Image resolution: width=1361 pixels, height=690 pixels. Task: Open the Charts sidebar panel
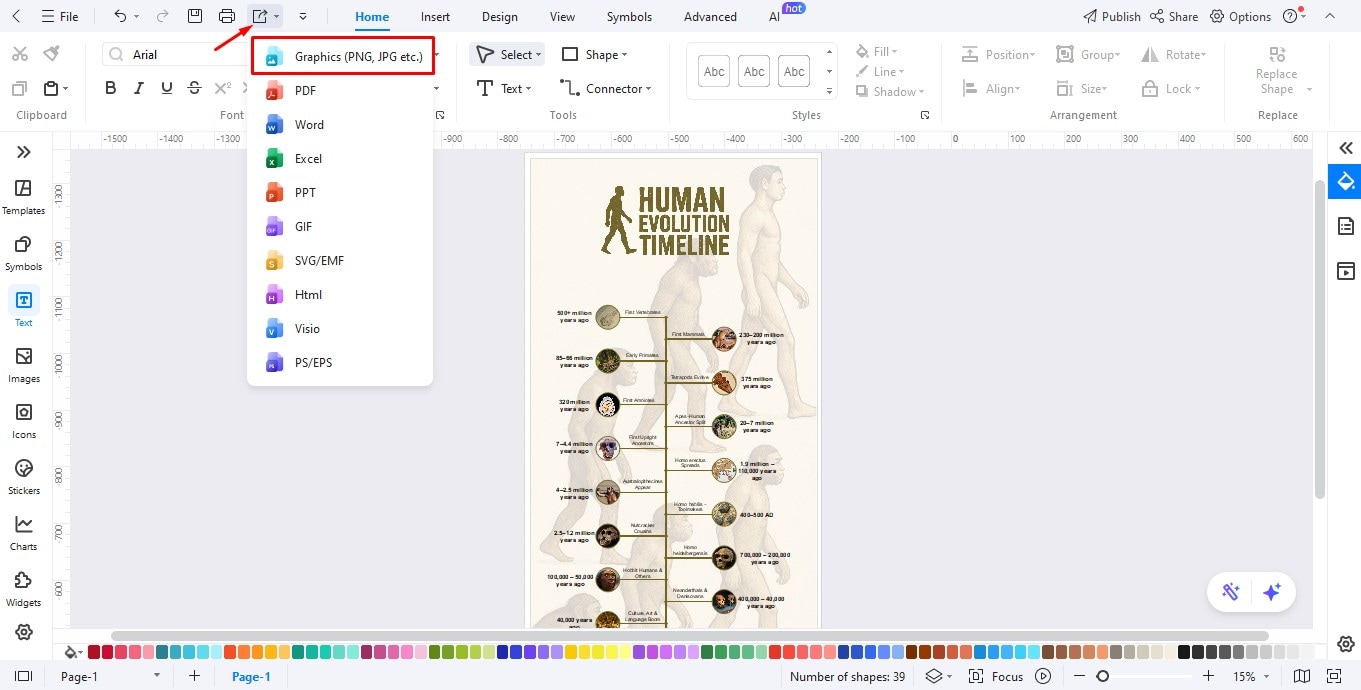[24, 533]
